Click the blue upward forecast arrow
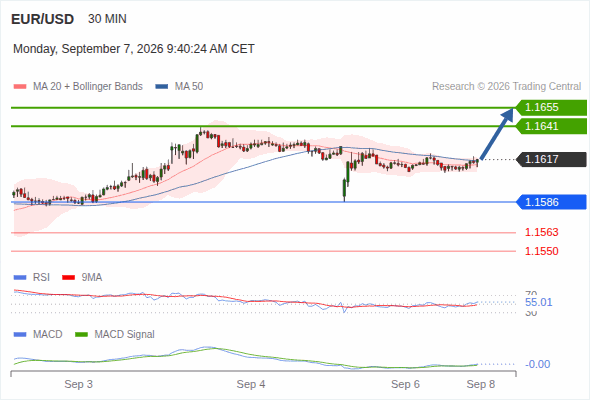Image resolution: width=590 pixels, height=400 pixels. click(497, 134)
